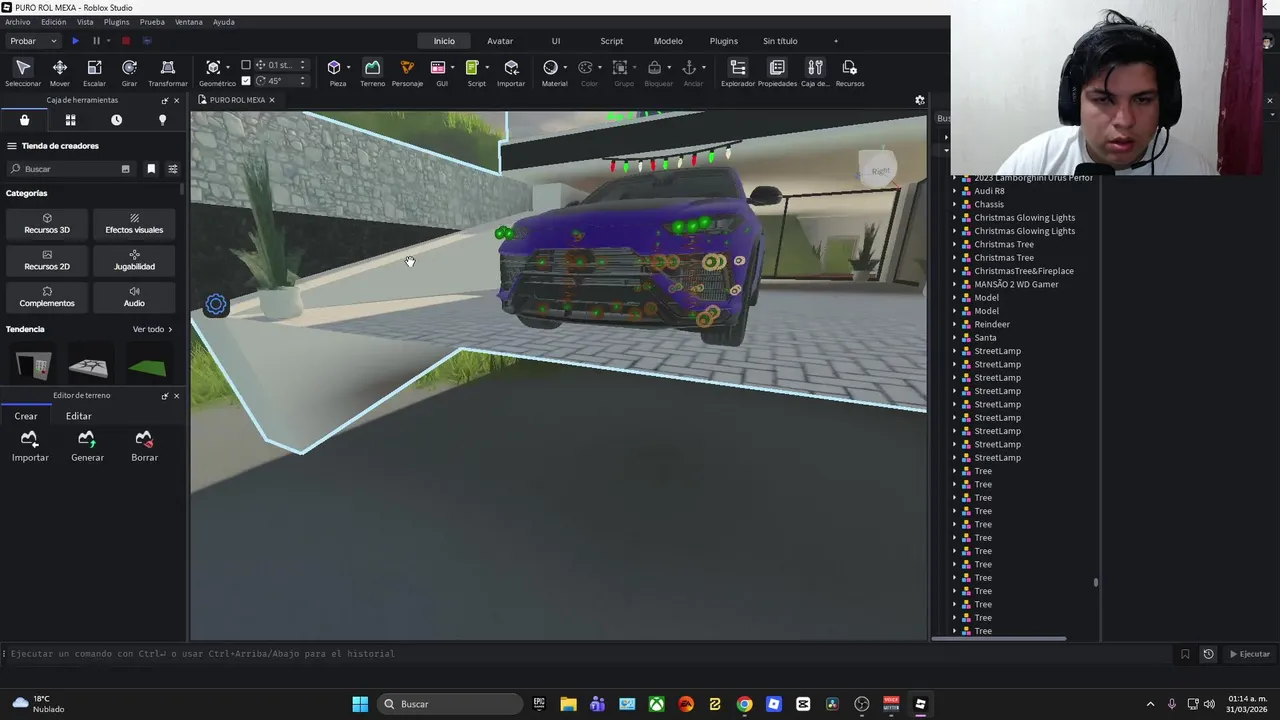This screenshot has width=1280, height=720.
Task: Toggle the Explorador panel
Action: (x=738, y=72)
